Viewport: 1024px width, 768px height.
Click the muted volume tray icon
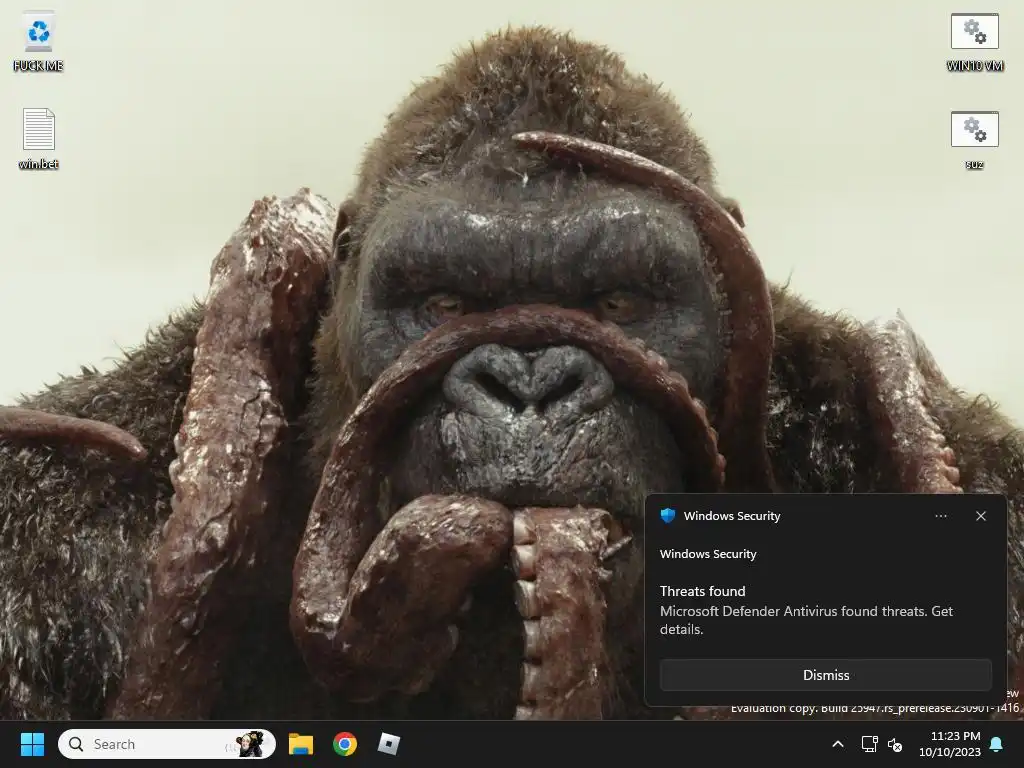pos(895,744)
